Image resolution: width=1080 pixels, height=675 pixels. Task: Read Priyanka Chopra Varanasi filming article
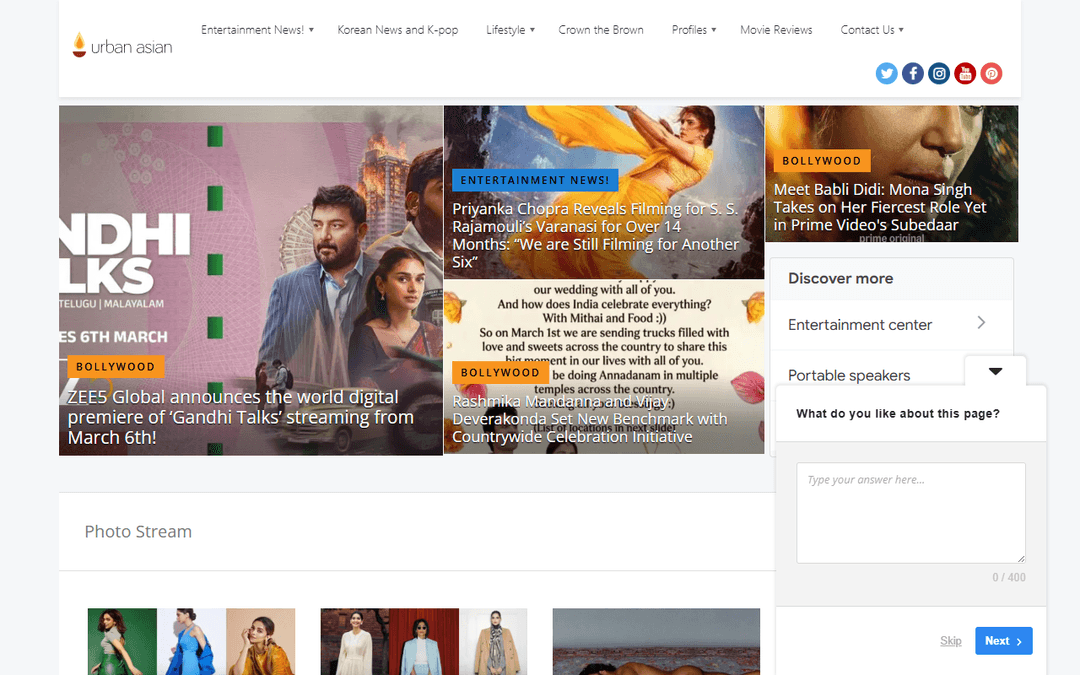595,235
